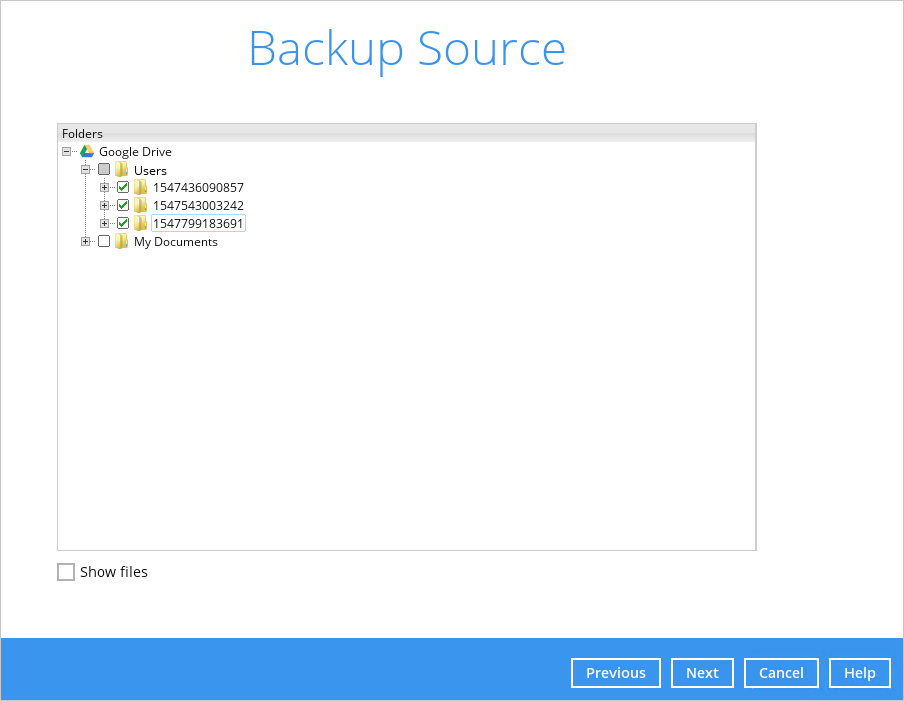This screenshot has height=701, width=904.
Task: Click folder icon beside 1547436090857
Action: [x=140, y=187]
